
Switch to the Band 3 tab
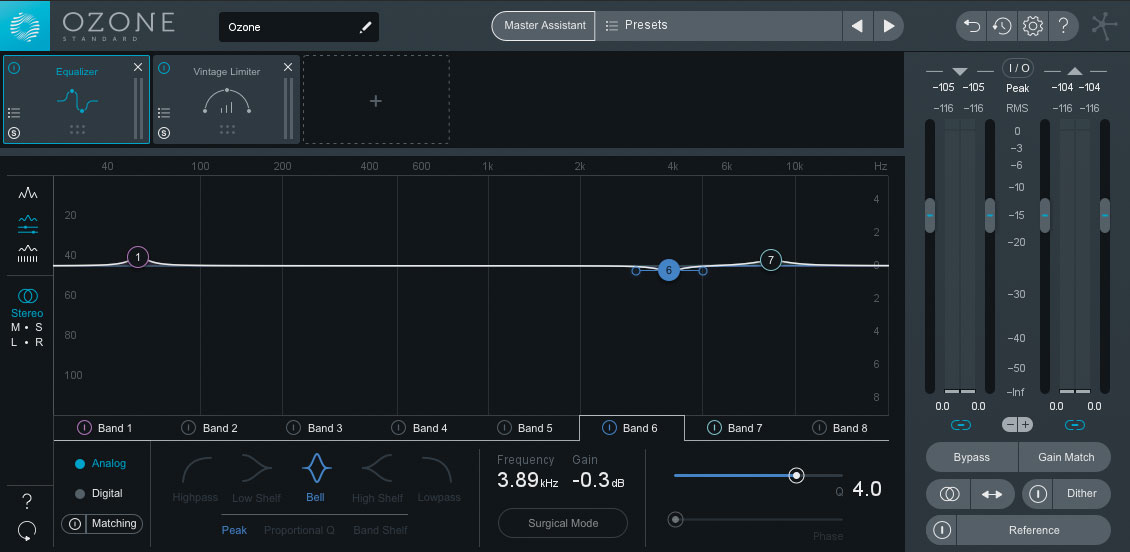(316, 428)
